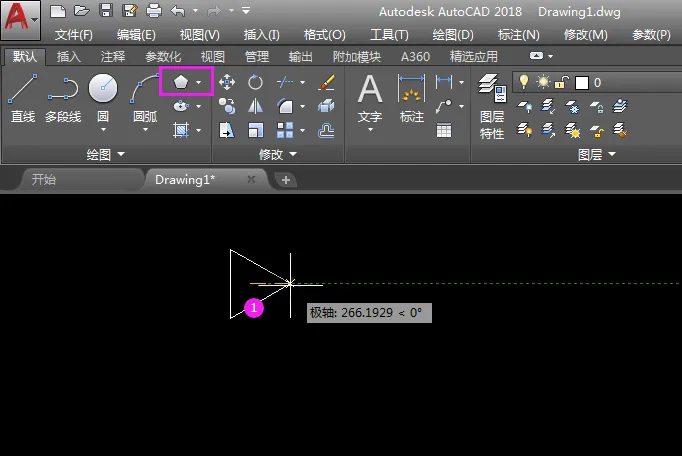The width and height of the screenshot is (682, 456).
Task: Open dropdown arrow next to polygon tool
Action: pos(199,82)
